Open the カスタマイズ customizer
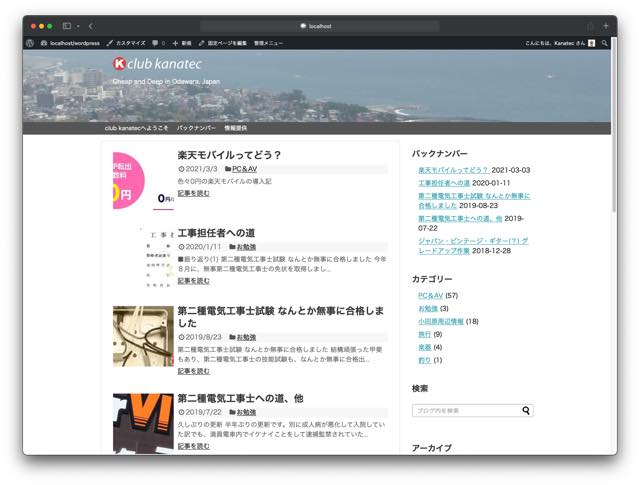640x485 pixels. pyautogui.click(x=126, y=43)
